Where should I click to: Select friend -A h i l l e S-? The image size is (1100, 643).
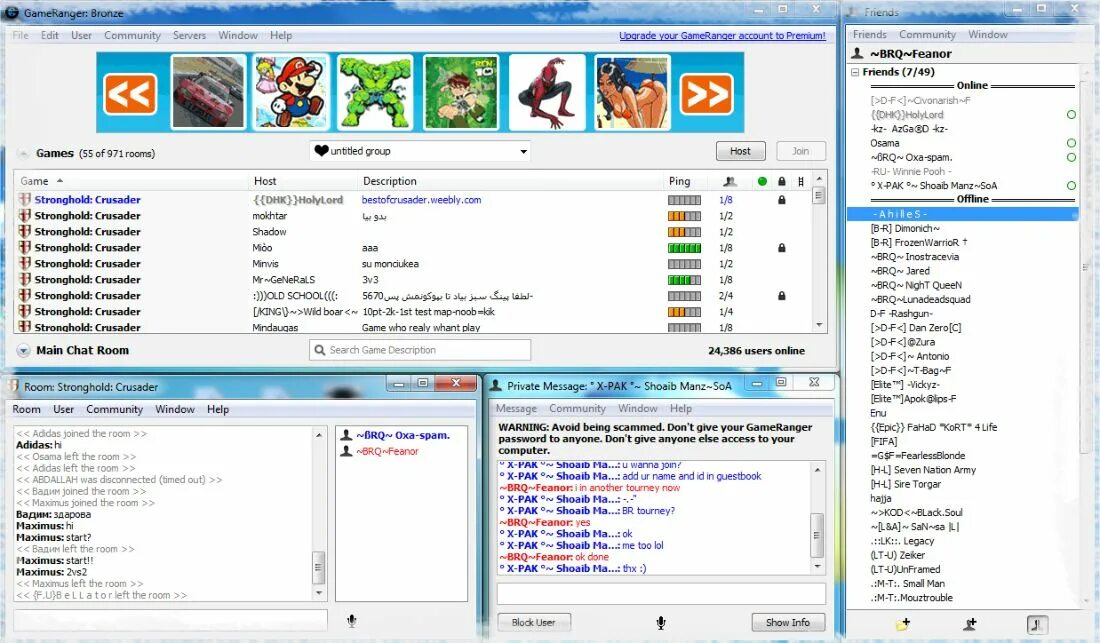click(962, 214)
